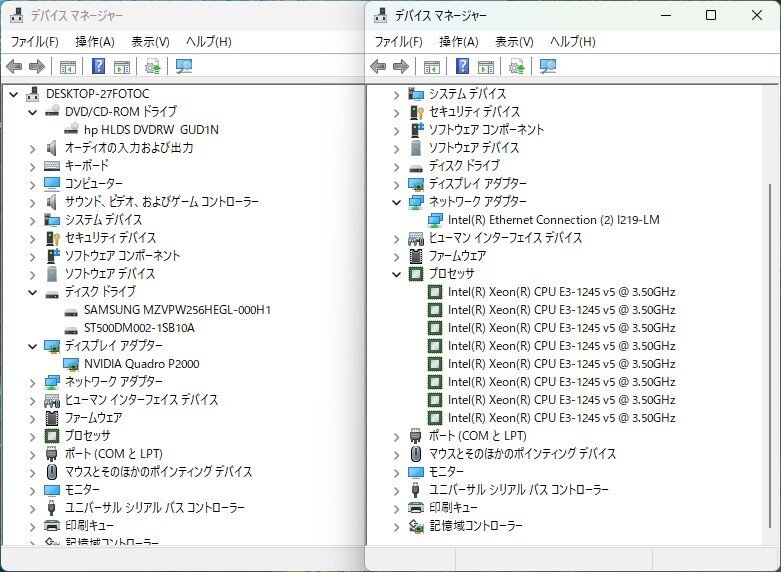Select モニター in right window

pos(446,472)
